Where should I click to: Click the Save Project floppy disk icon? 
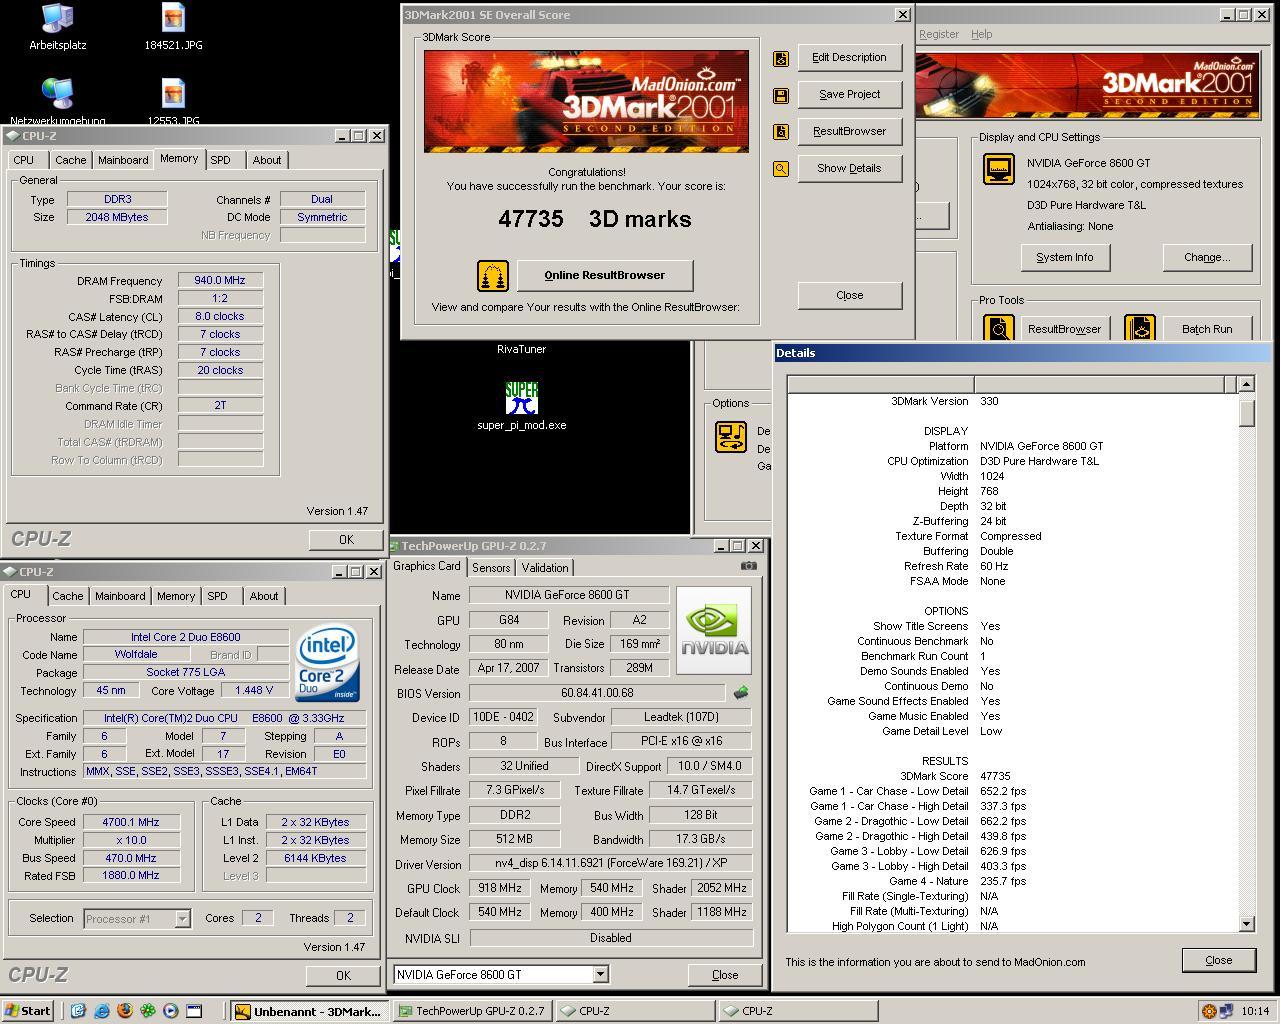point(781,95)
